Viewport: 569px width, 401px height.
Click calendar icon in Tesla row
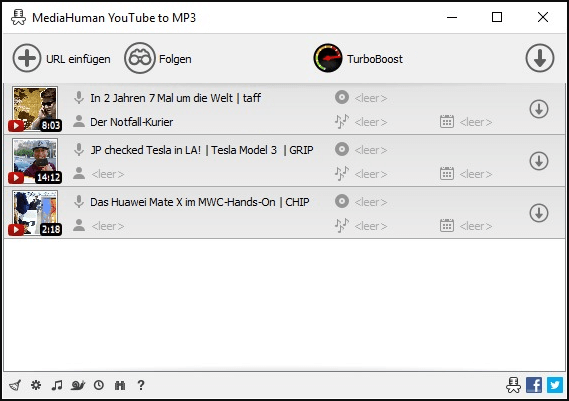coord(447,174)
